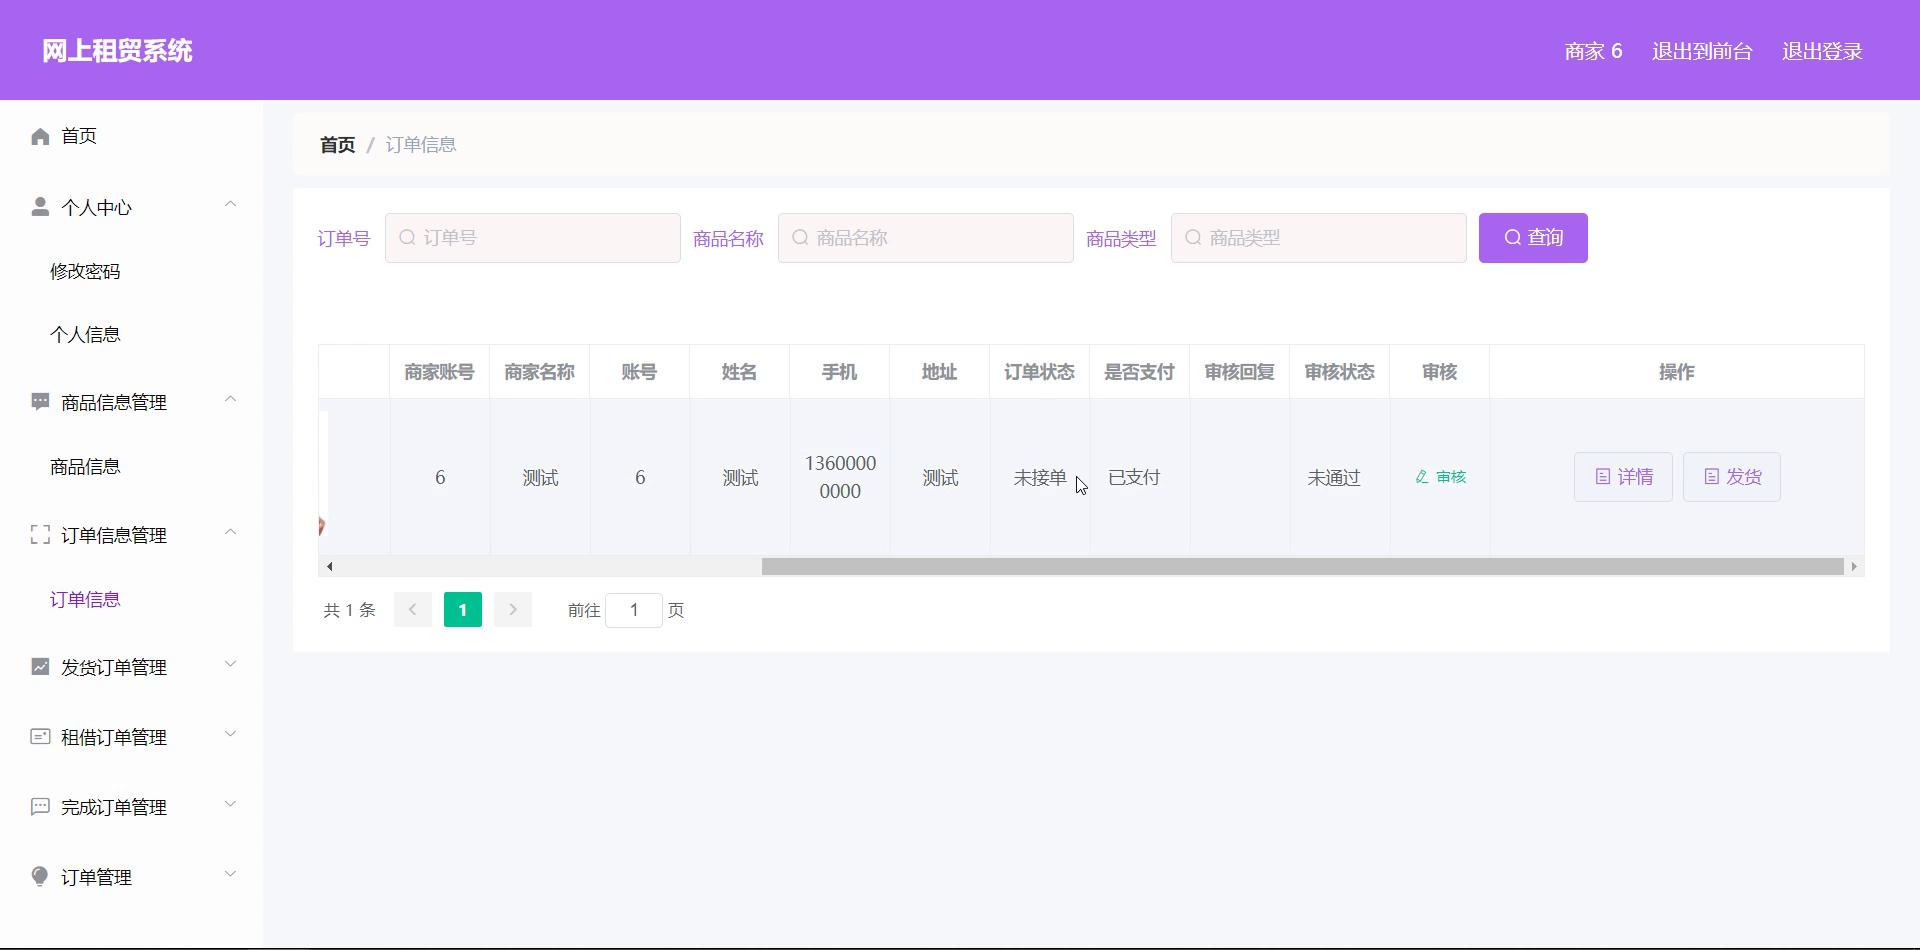Click the home icon in sidebar
1920x950 pixels.
click(40, 136)
